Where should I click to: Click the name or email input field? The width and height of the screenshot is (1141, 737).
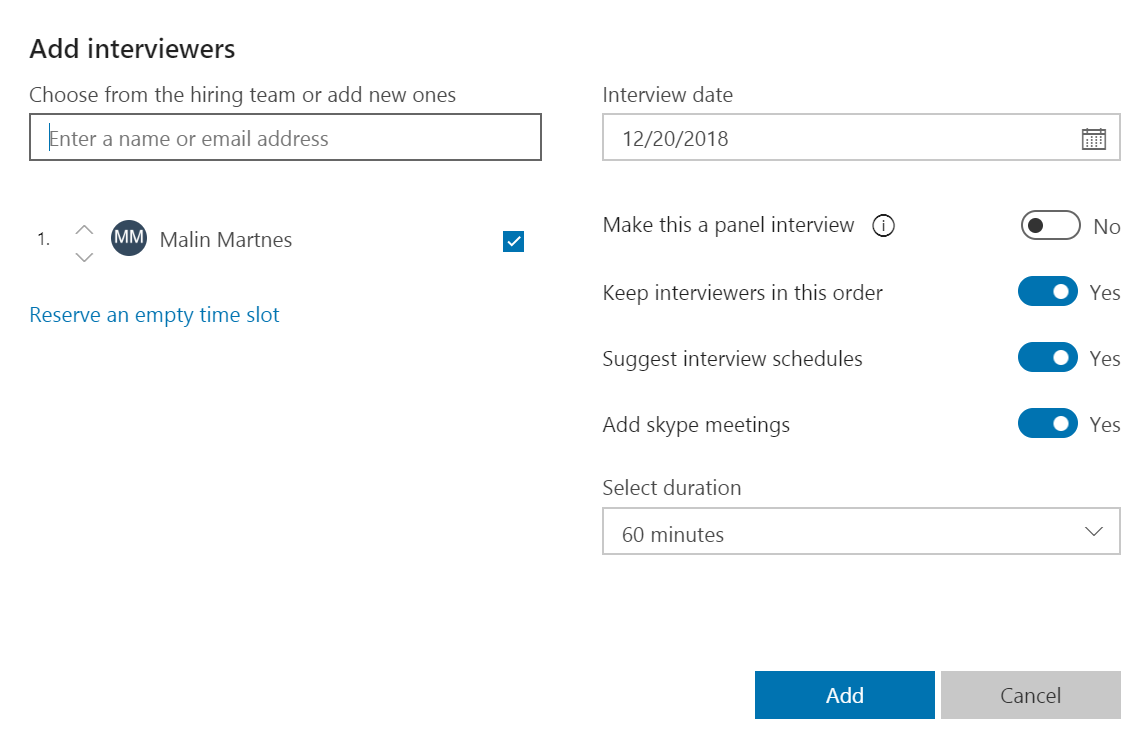pos(285,137)
